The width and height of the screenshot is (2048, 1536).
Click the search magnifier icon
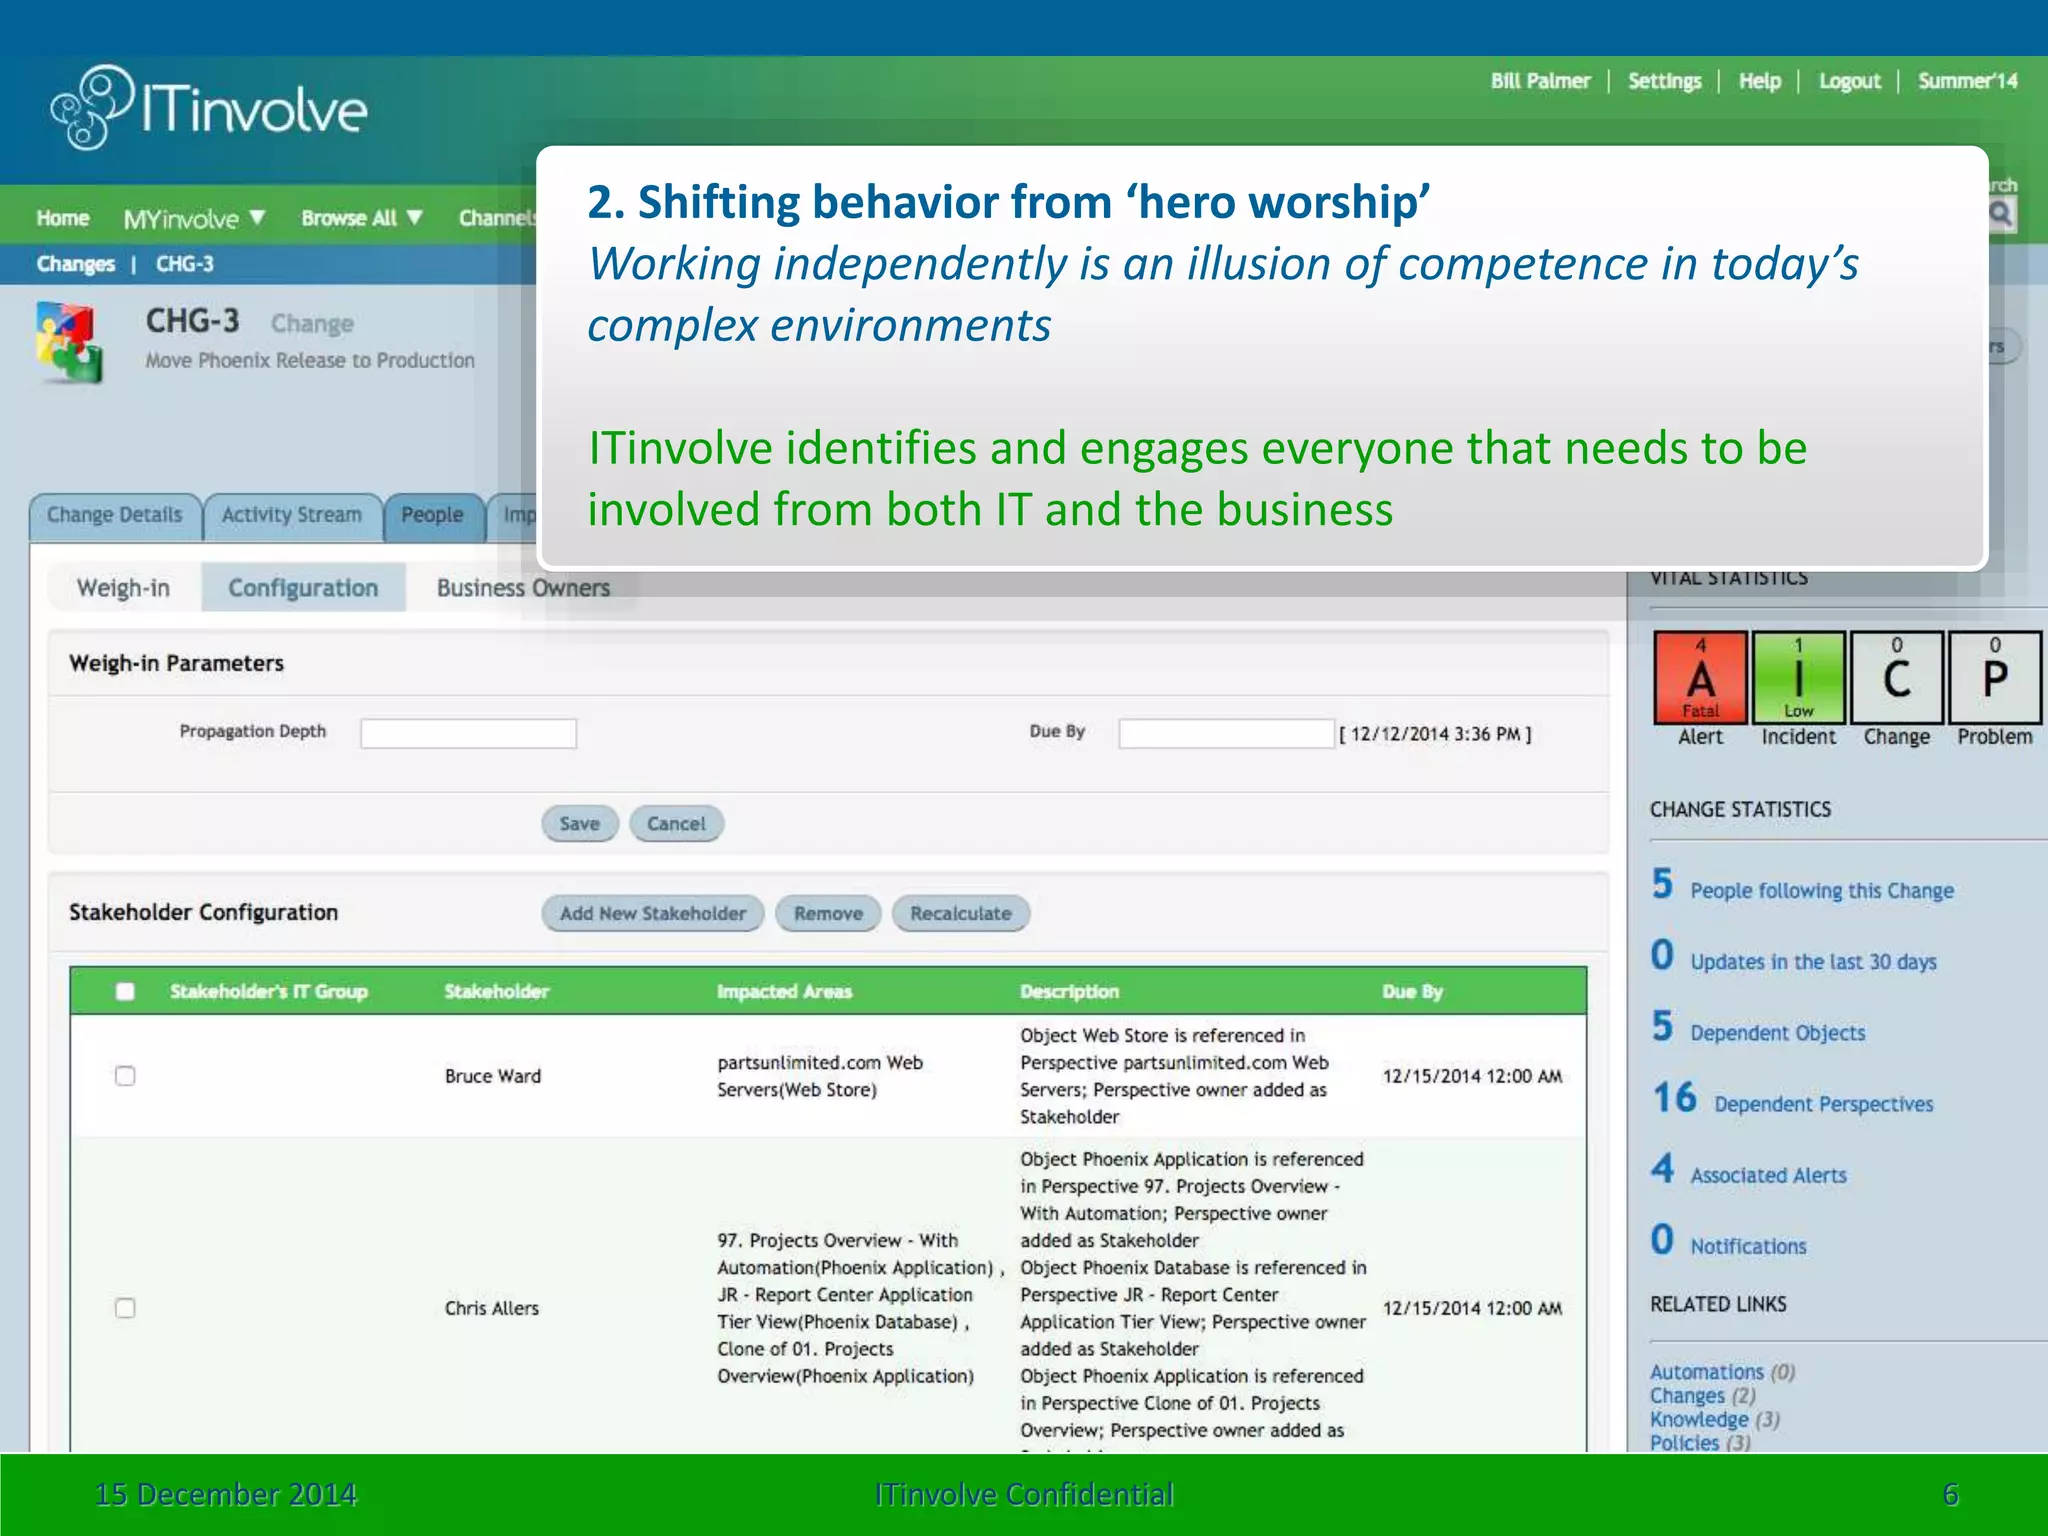click(x=2001, y=214)
